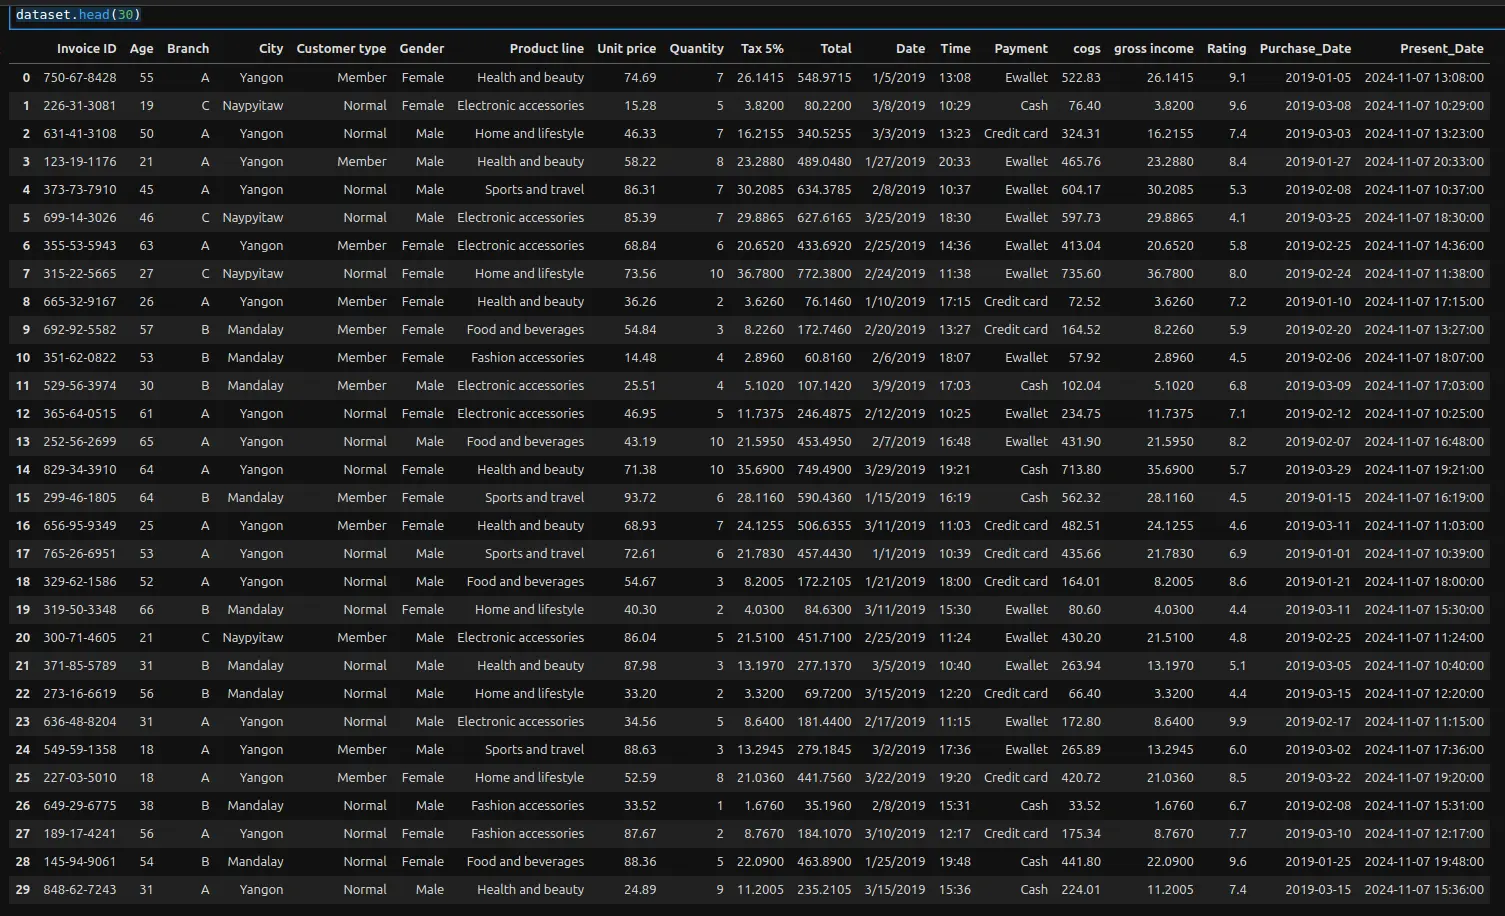Click the Unit price column header
1505x916 pixels.
627,48
